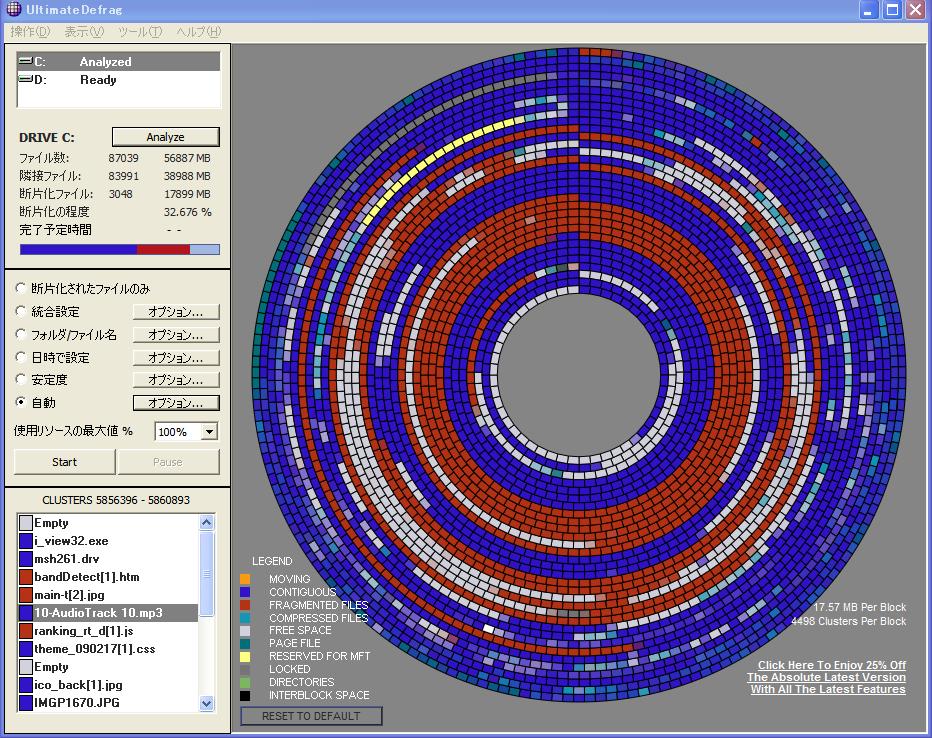The image size is (932, 738).
Task: Click the UltimateDefrag title bar app icon
Action: (x=13, y=9)
